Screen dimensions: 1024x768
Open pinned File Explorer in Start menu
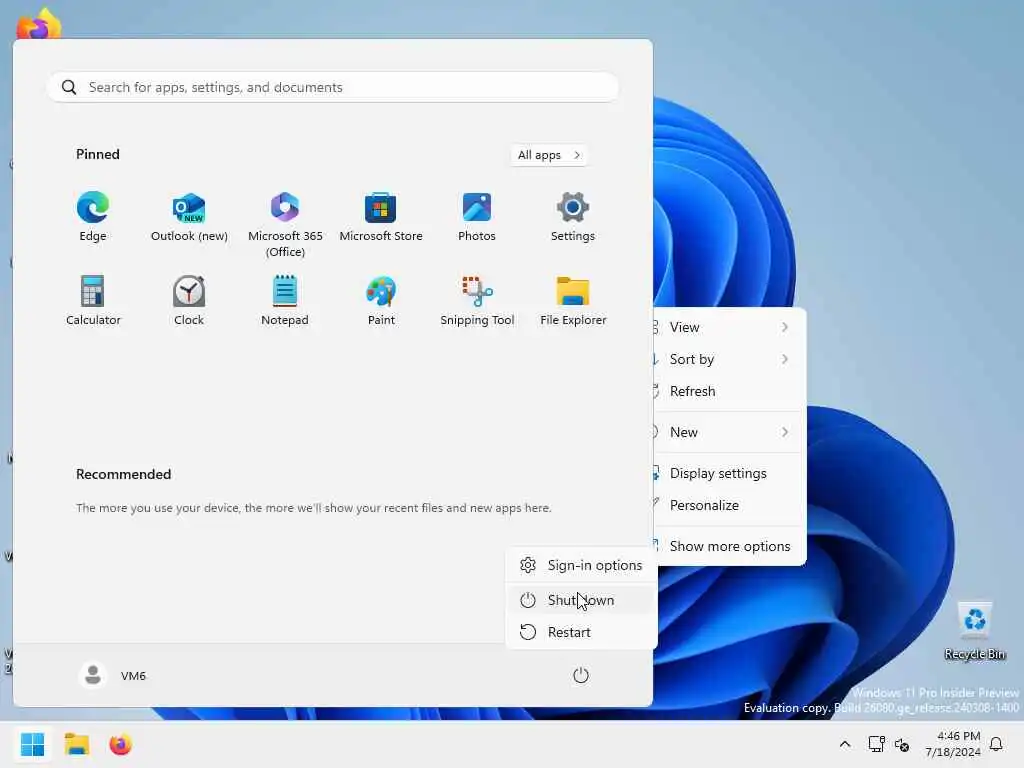[573, 300]
